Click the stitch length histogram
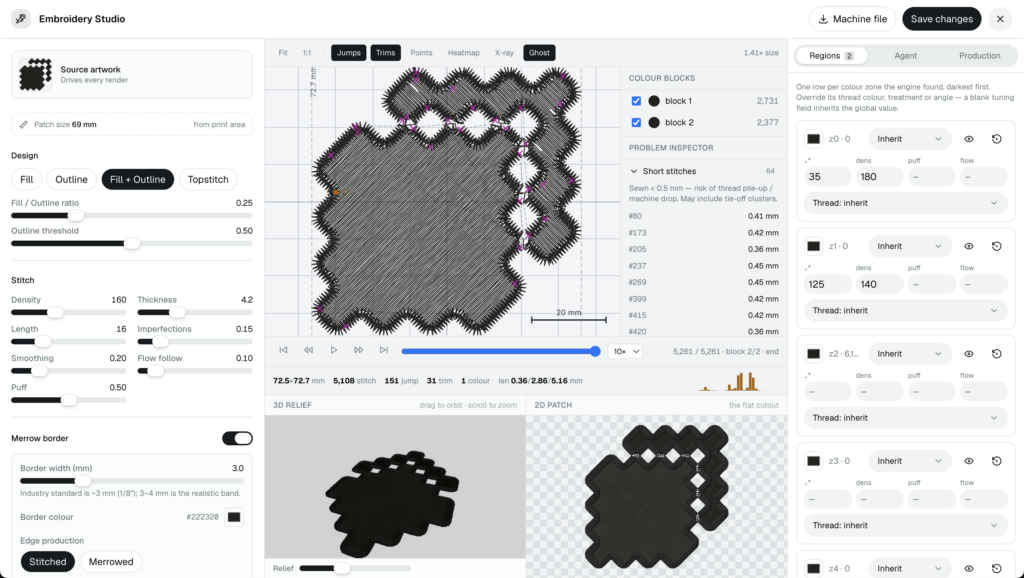 pos(729,381)
